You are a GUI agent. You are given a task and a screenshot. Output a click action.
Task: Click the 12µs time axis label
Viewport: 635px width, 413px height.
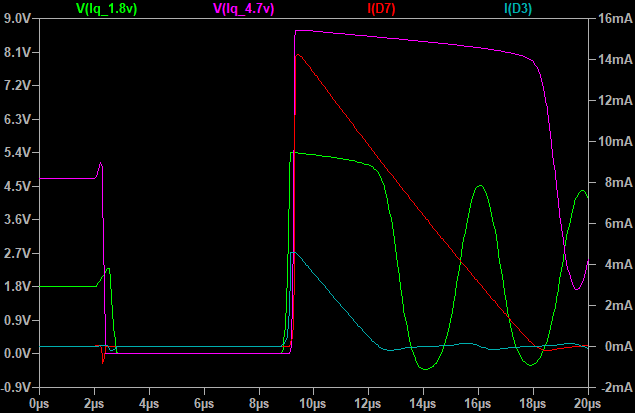368,404
